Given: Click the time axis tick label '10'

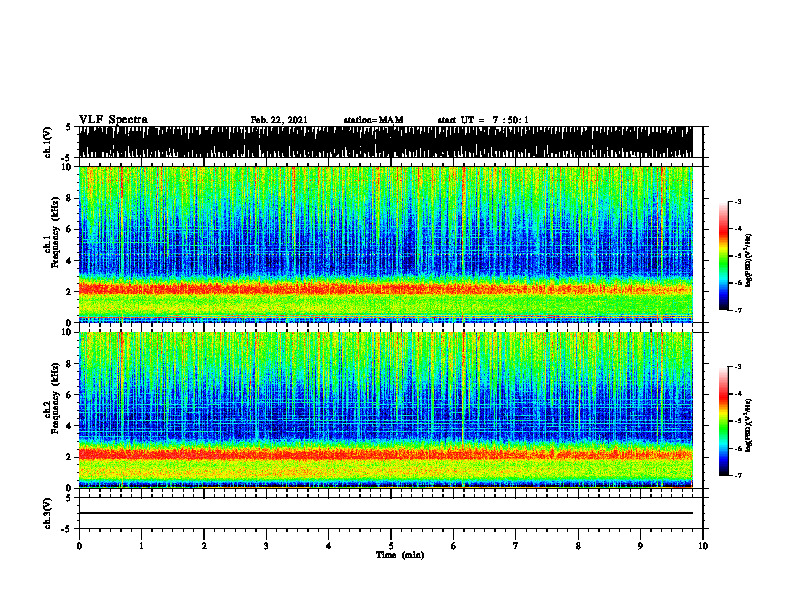Looking at the screenshot, I should pos(703,546).
